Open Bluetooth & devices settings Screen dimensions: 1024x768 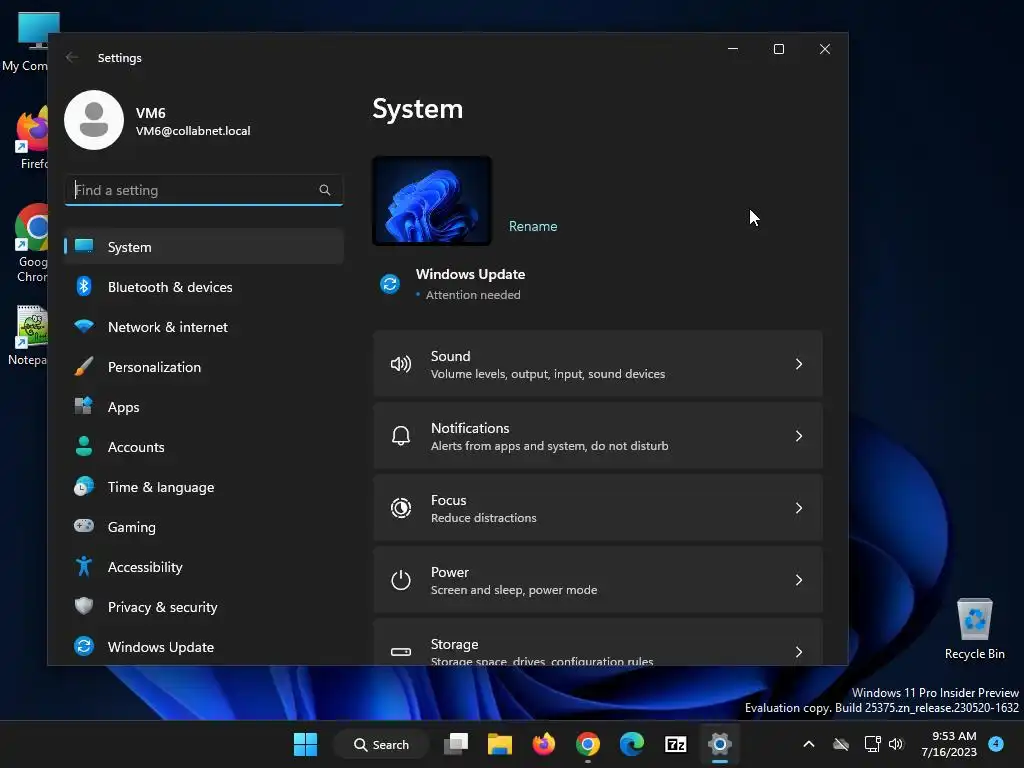pos(204,287)
